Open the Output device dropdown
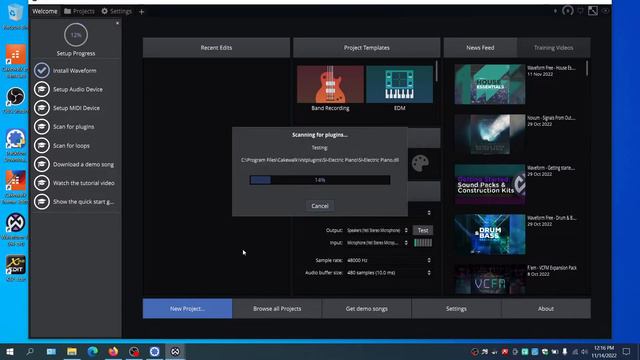Image resolution: width=640 pixels, height=360 pixels. (377, 231)
